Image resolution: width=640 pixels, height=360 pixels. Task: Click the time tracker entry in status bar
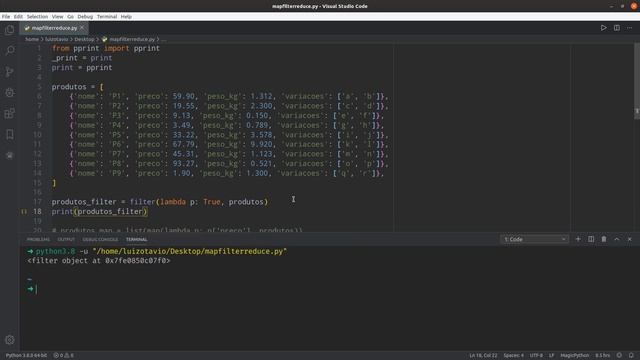[x=602, y=356]
